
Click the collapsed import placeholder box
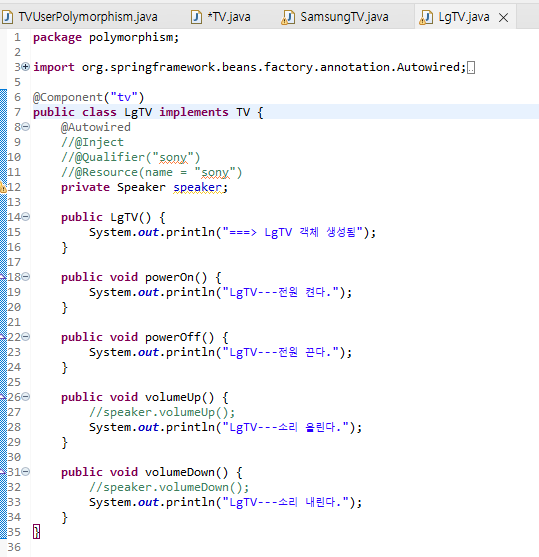pyautogui.click(x=471, y=67)
